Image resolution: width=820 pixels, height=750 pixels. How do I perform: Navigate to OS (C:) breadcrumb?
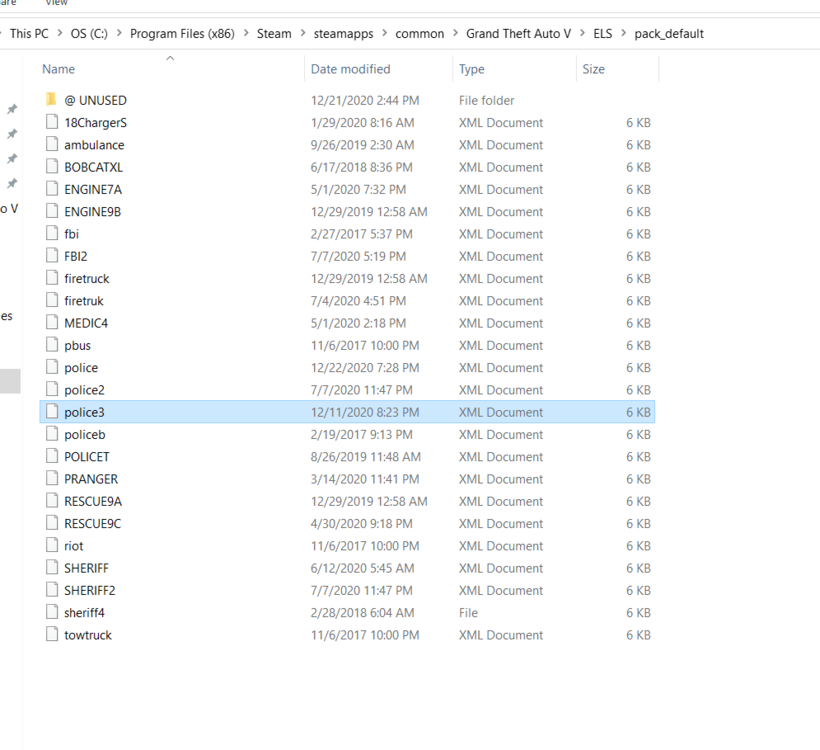click(x=89, y=33)
